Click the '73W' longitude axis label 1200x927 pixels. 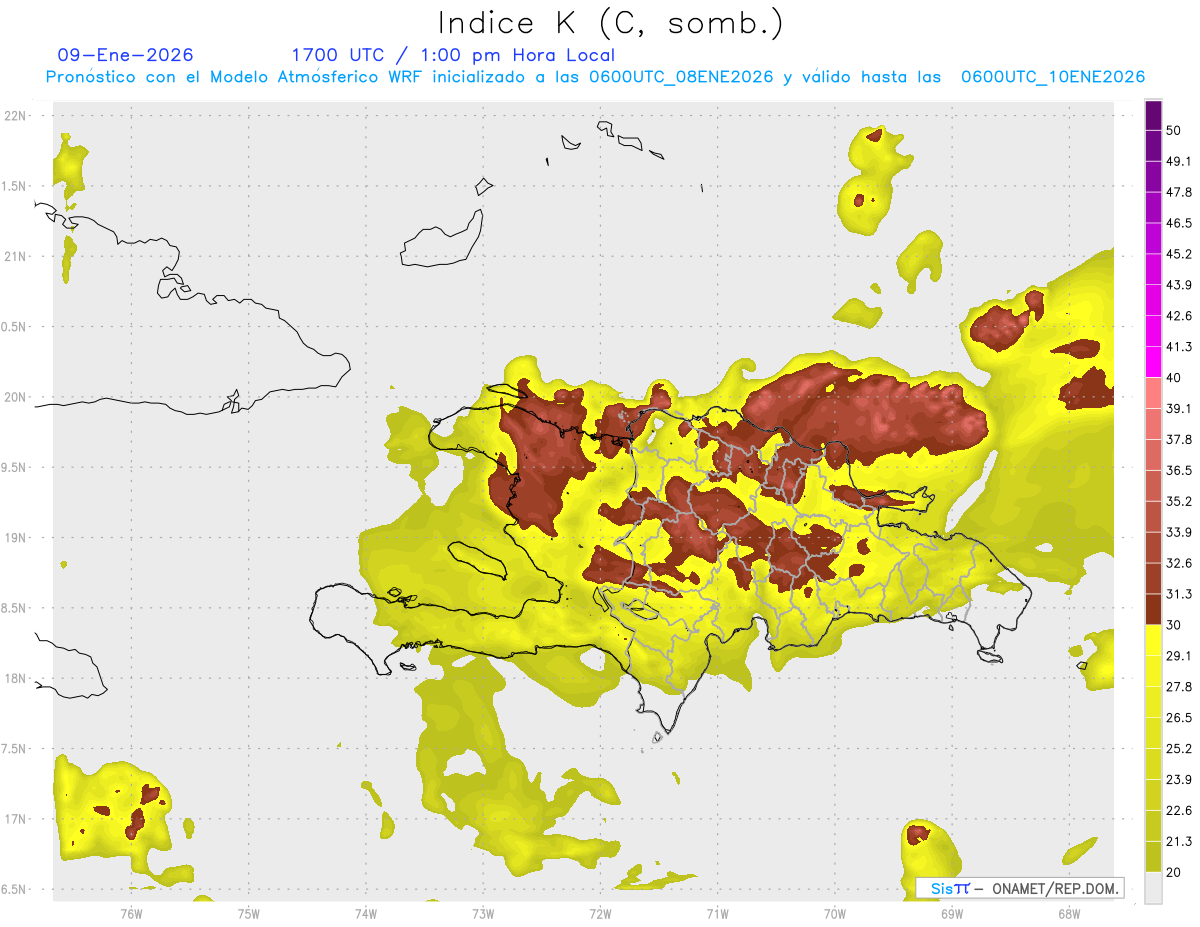483,915
